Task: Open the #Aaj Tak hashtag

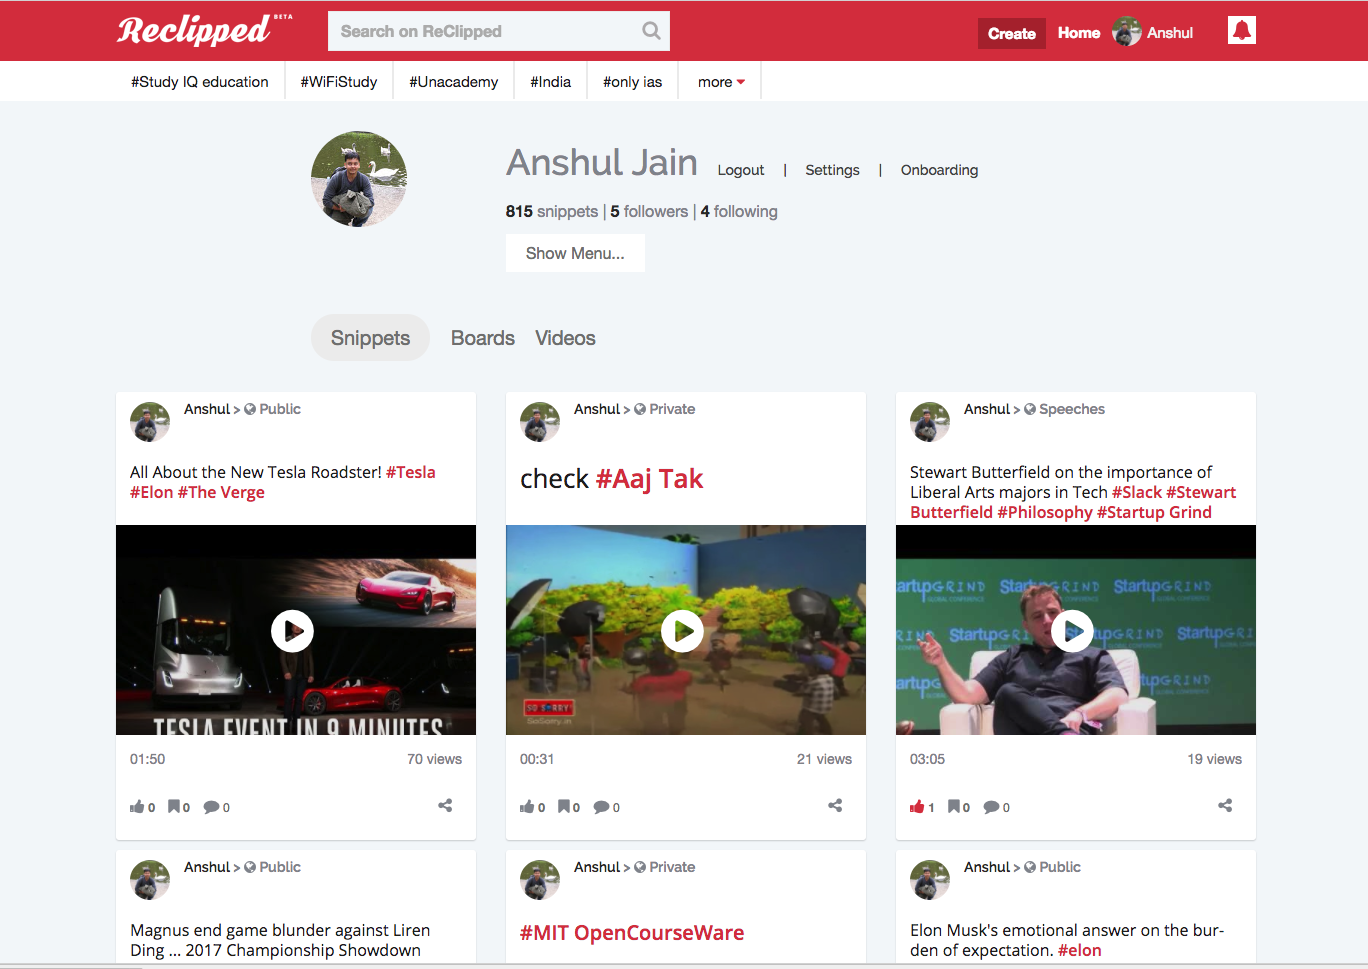Action: click(650, 479)
